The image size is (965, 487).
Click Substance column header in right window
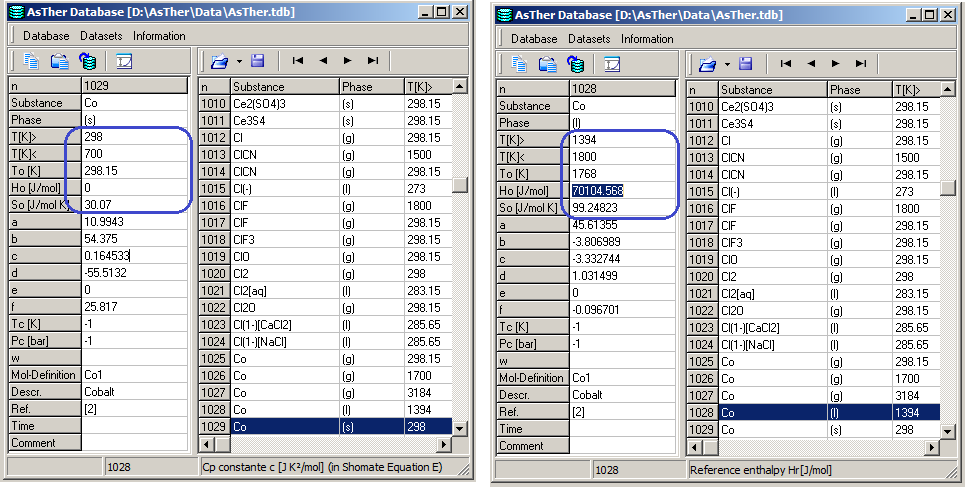[773, 90]
